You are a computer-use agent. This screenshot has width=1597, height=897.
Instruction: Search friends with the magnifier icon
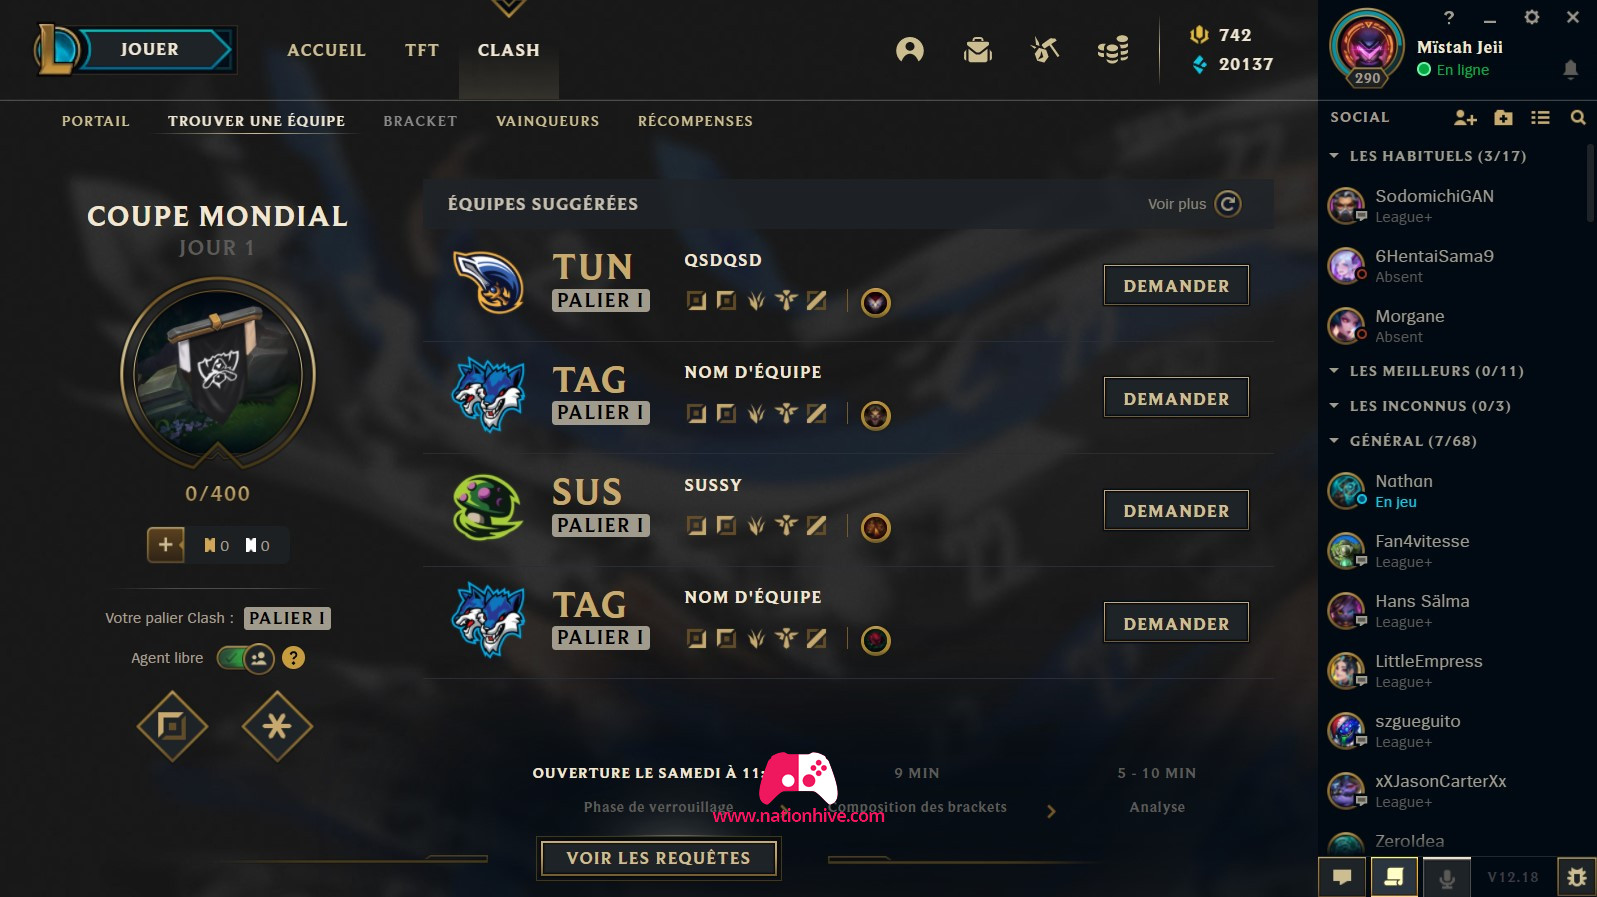1578,118
